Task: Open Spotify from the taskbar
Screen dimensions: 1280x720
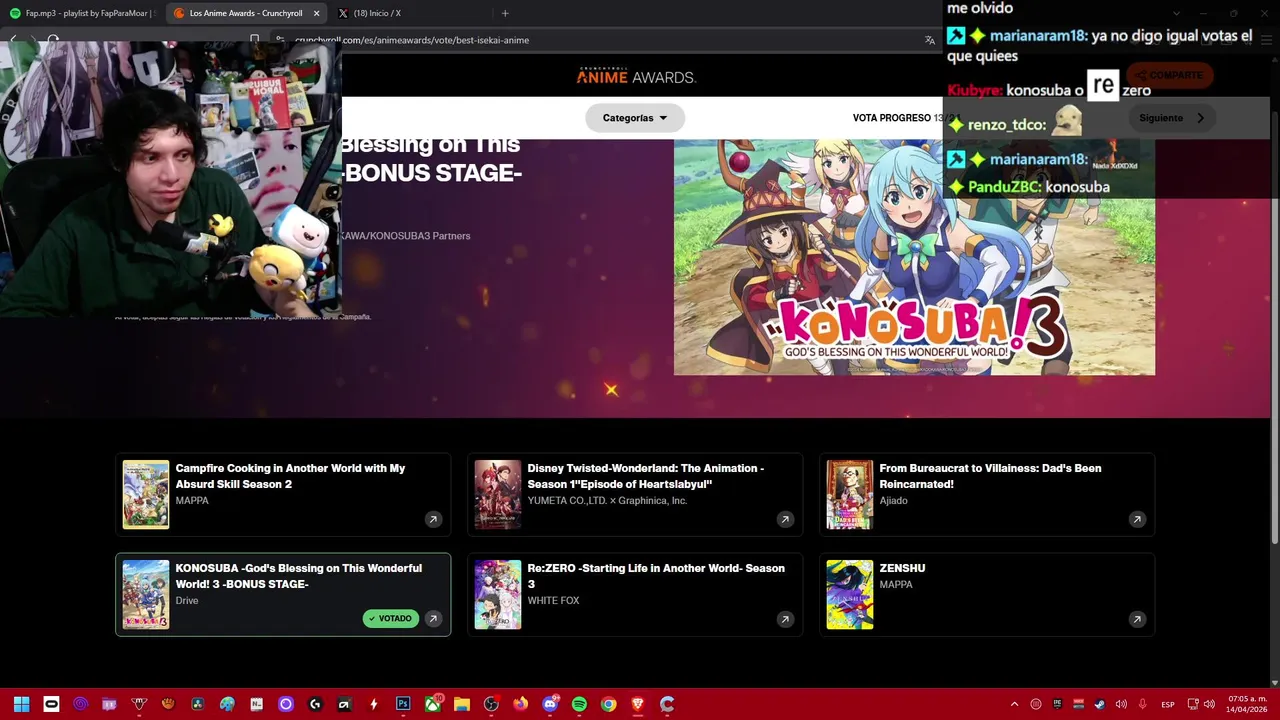Action: pyautogui.click(x=579, y=704)
